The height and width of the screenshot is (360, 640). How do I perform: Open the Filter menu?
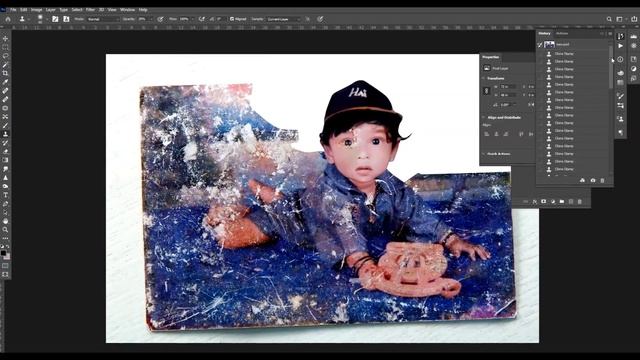(90, 9)
